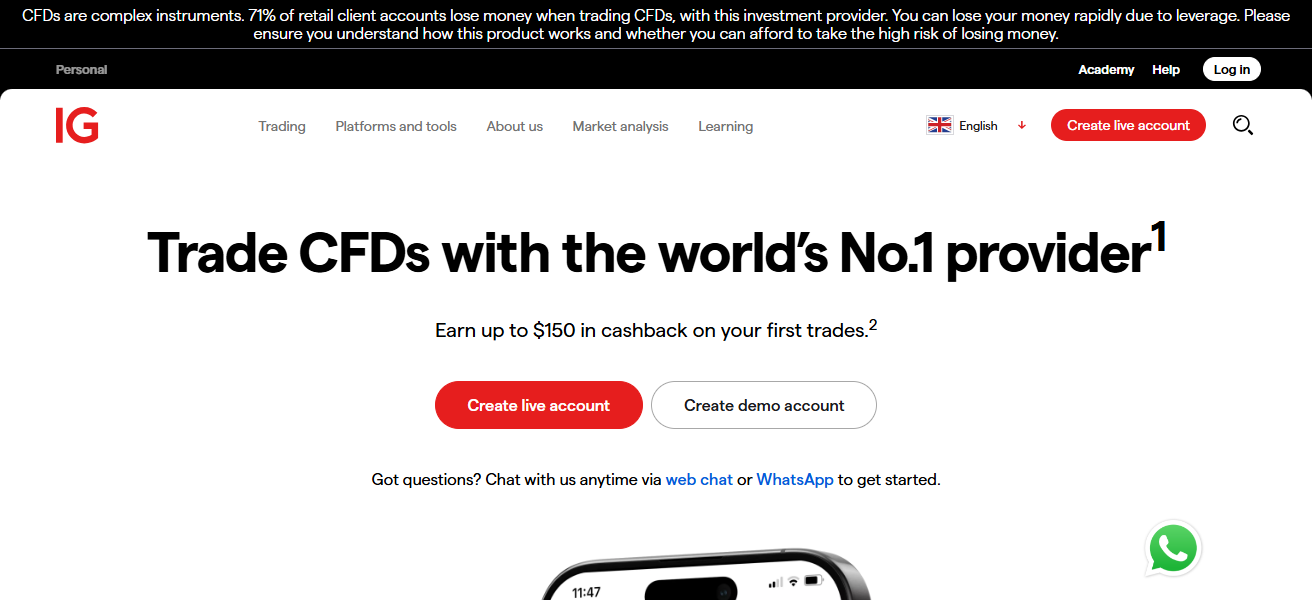Open the WhatsApp text link
The width and height of the screenshot is (1312, 600).
795,479
